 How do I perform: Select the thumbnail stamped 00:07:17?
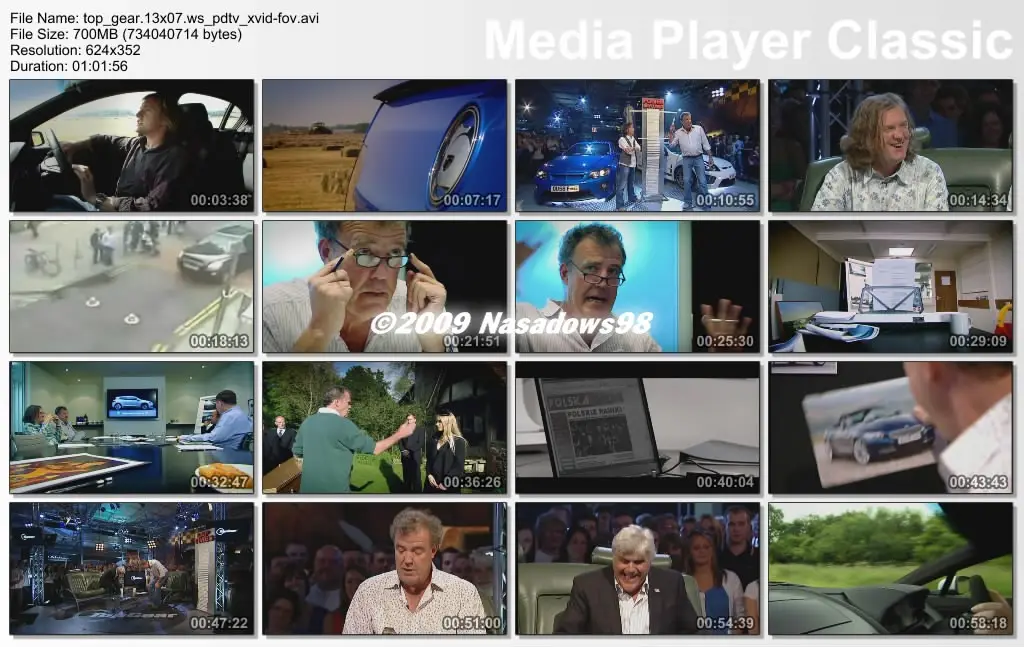coord(385,146)
